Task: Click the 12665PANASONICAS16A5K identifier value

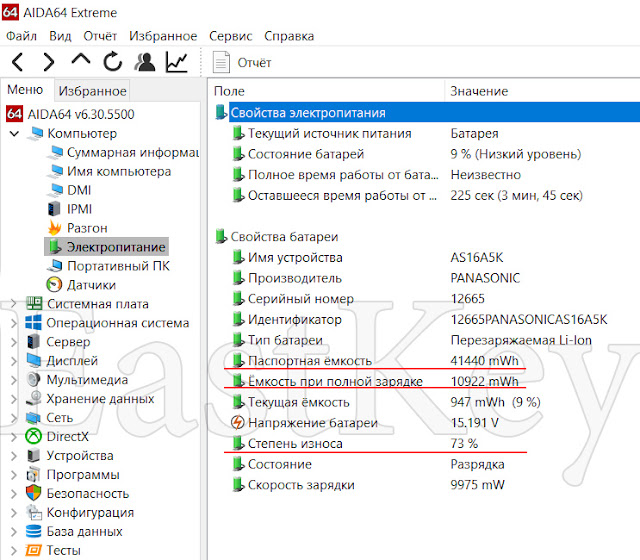Action: click(529, 319)
